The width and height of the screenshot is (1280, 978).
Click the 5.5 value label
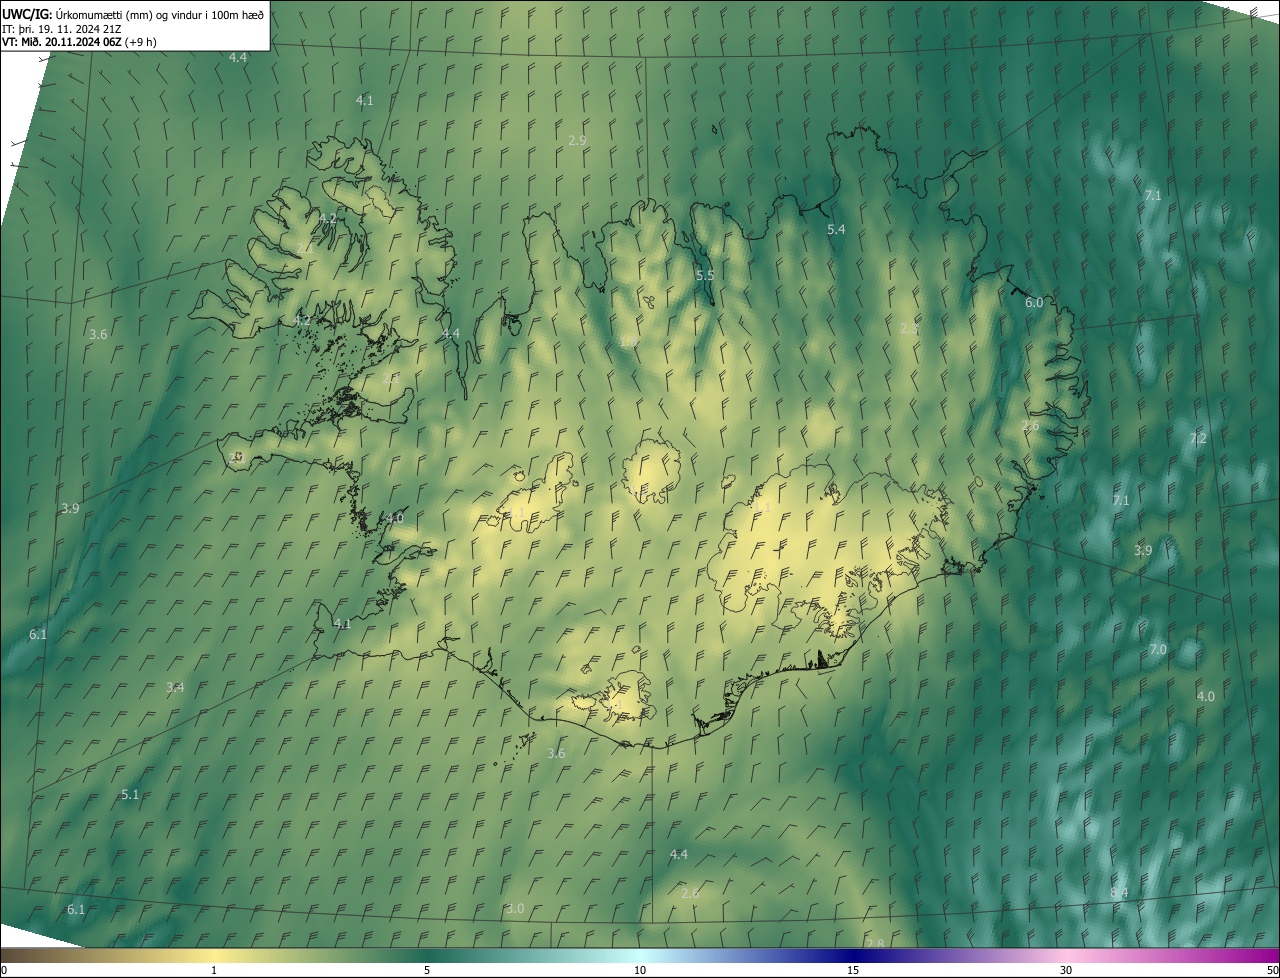click(705, 274)
